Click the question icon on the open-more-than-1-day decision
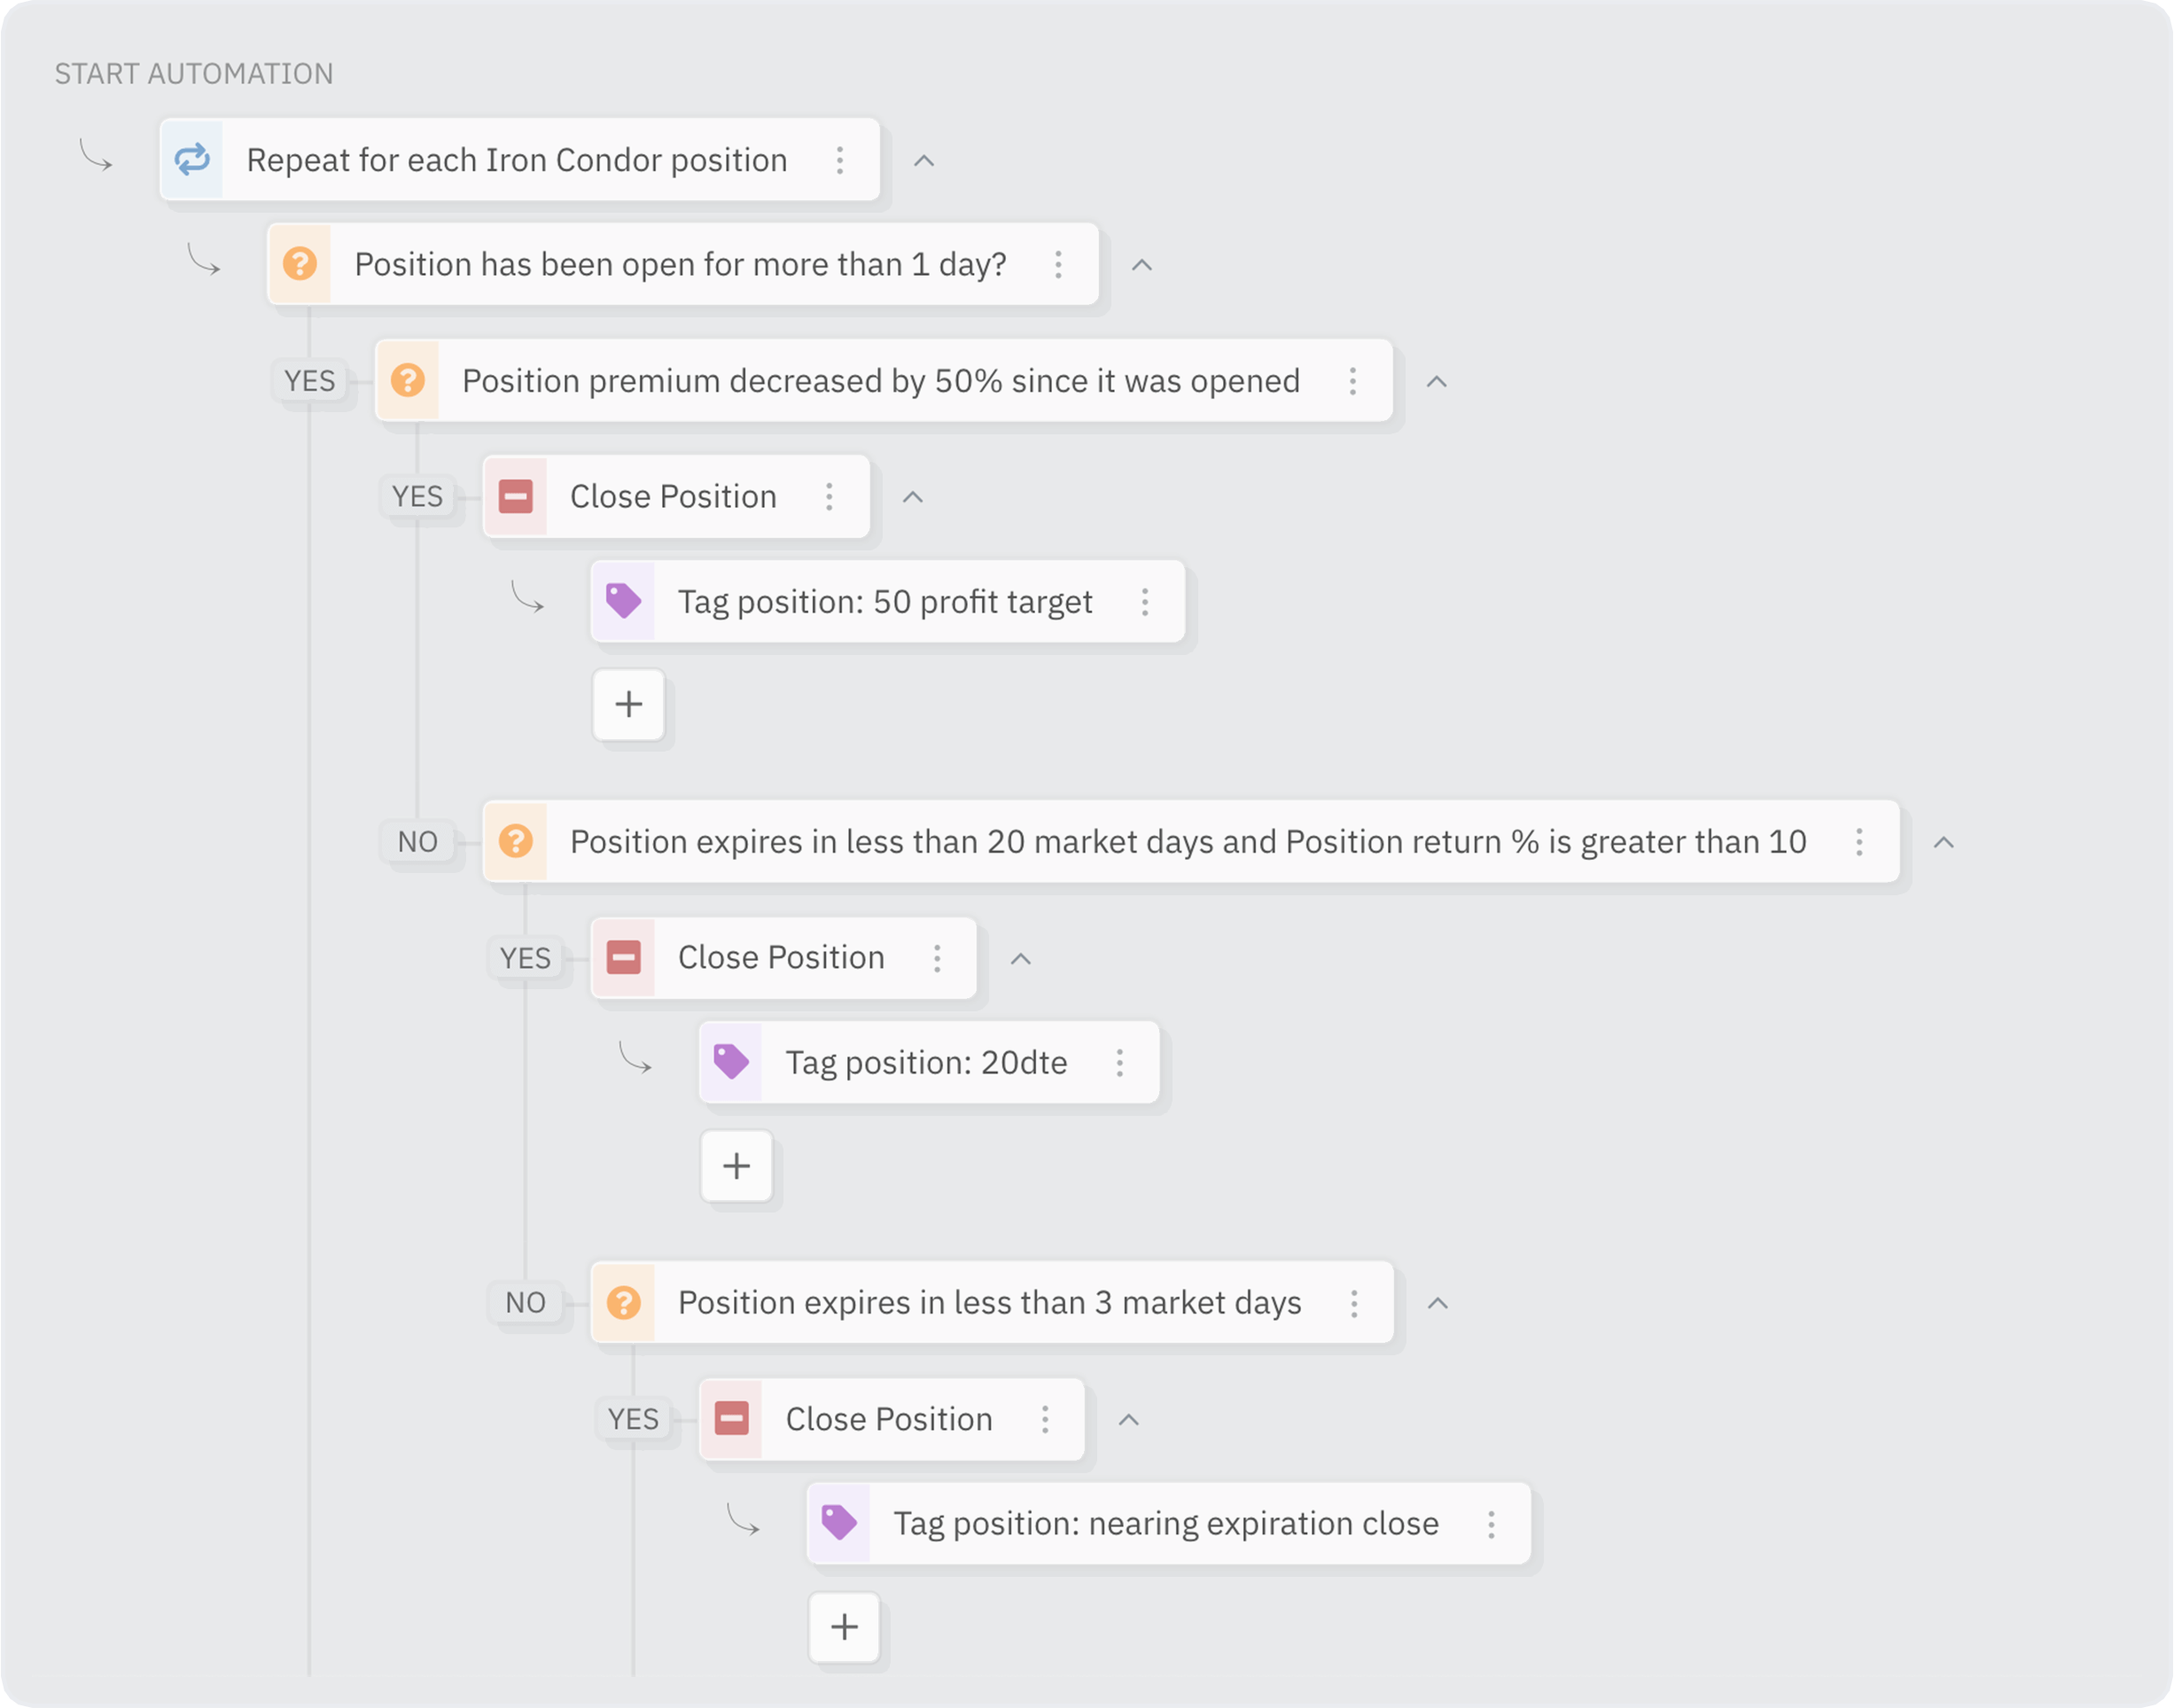 pyautogui.click(x=298, y=264)
